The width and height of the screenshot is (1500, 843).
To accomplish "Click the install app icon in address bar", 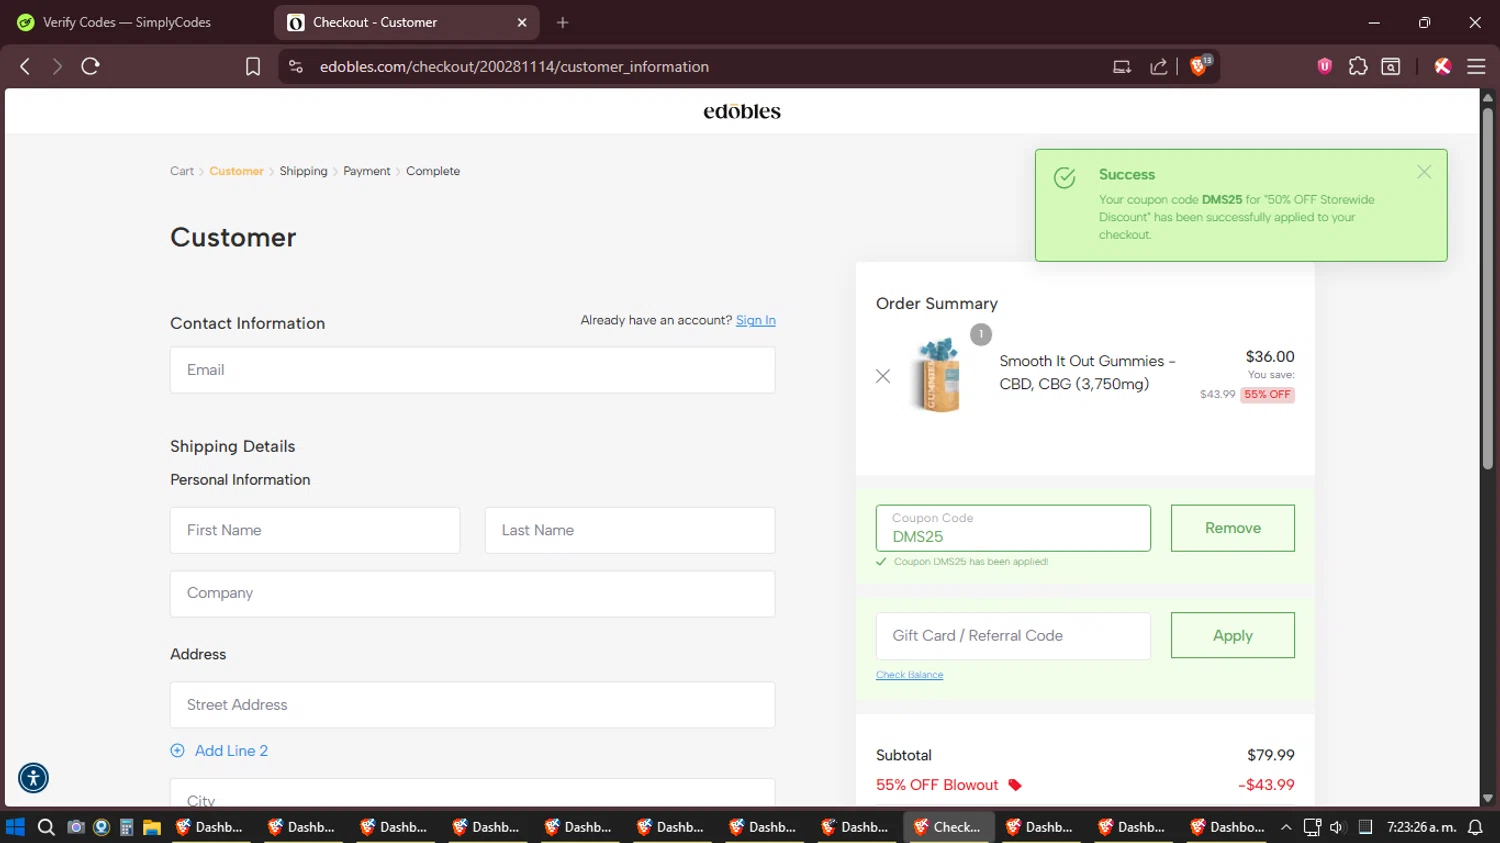I will (x=1122, y=66).
